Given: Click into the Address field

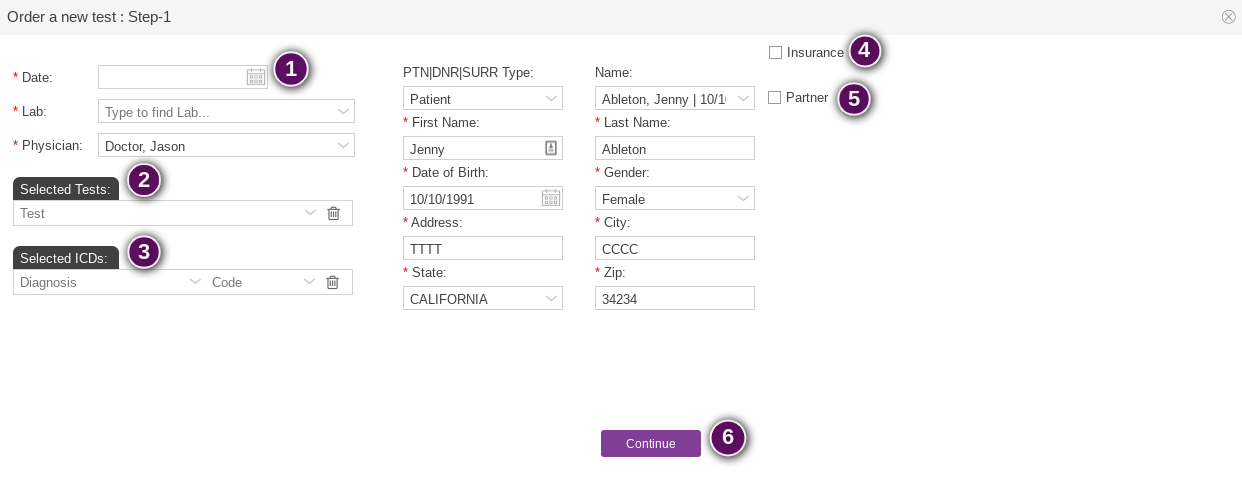Looking at the screenshot, I should click(482, 248).
